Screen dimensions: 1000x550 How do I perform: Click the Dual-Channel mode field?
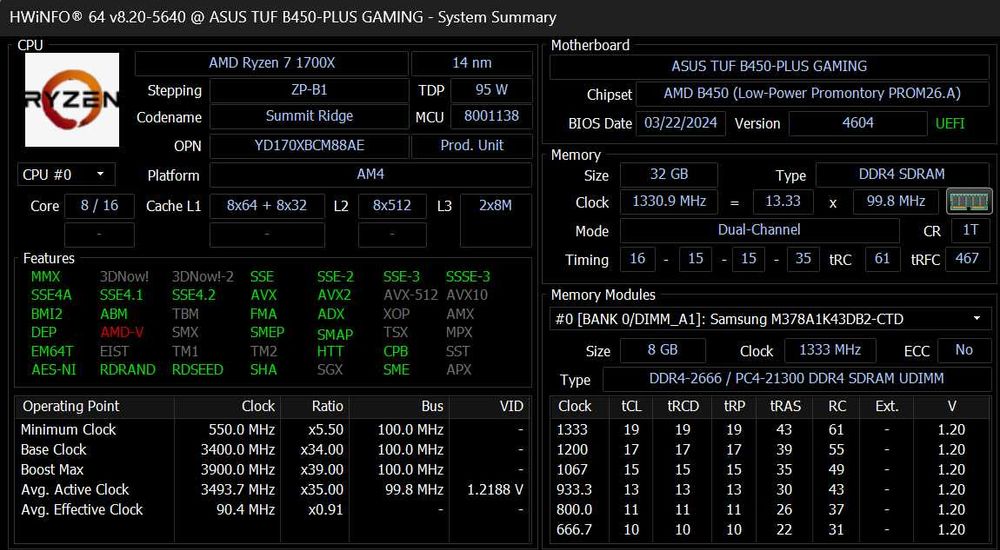[759, 230]
